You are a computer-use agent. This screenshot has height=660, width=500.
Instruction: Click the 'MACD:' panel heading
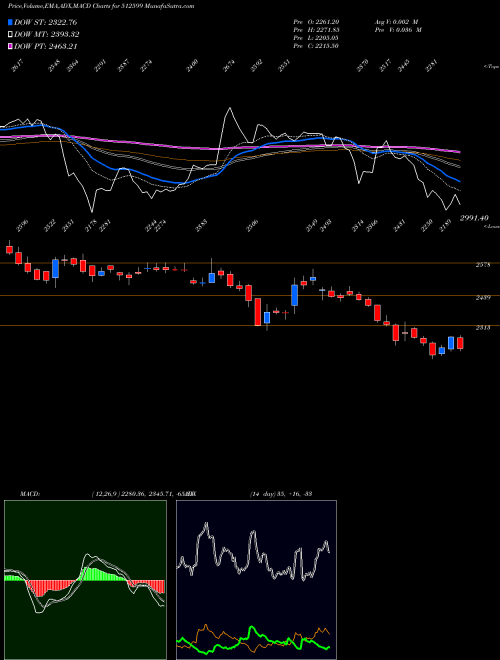(x=30, y=494)
